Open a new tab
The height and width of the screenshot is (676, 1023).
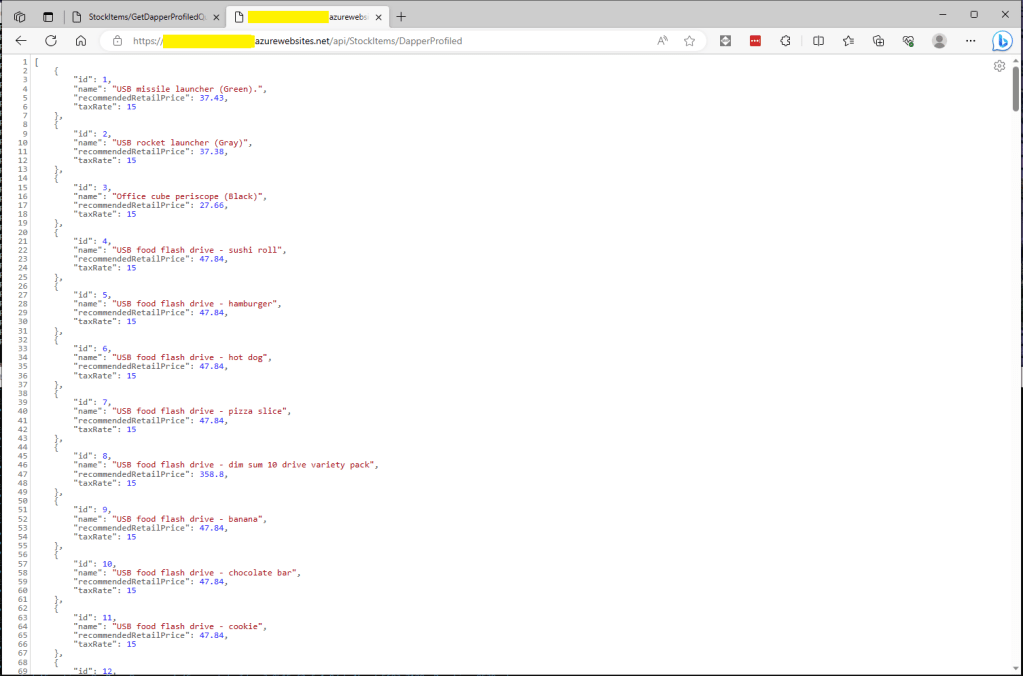(401, 17)
